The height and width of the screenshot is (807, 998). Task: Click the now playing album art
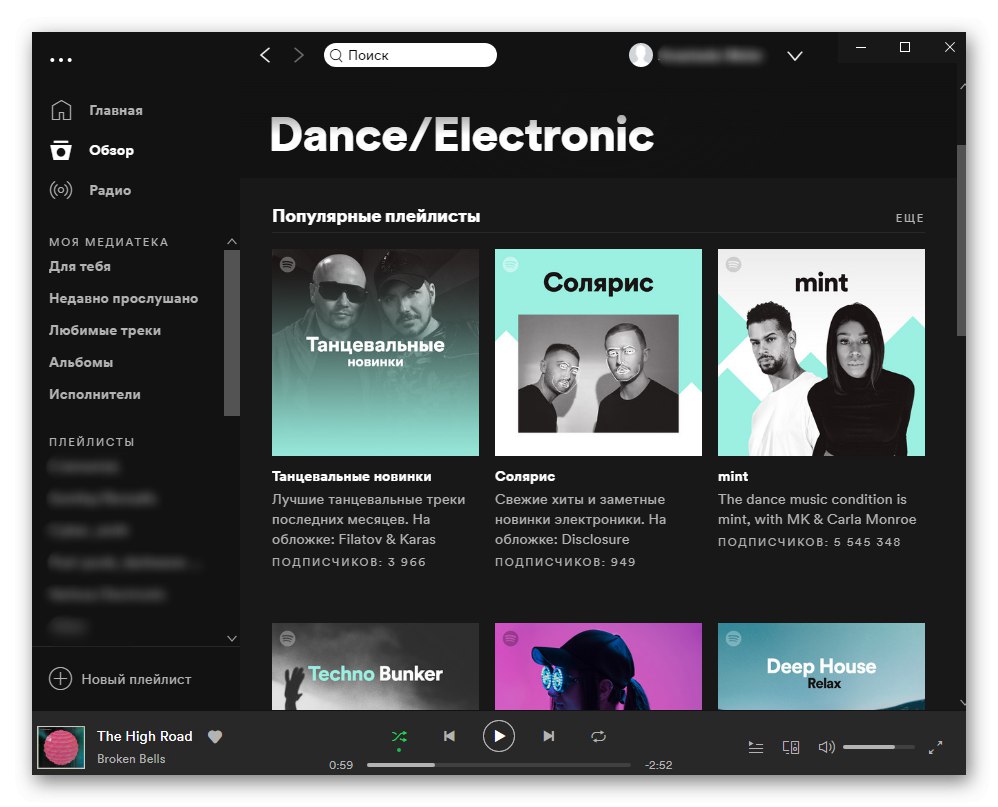tap(61, 747)
